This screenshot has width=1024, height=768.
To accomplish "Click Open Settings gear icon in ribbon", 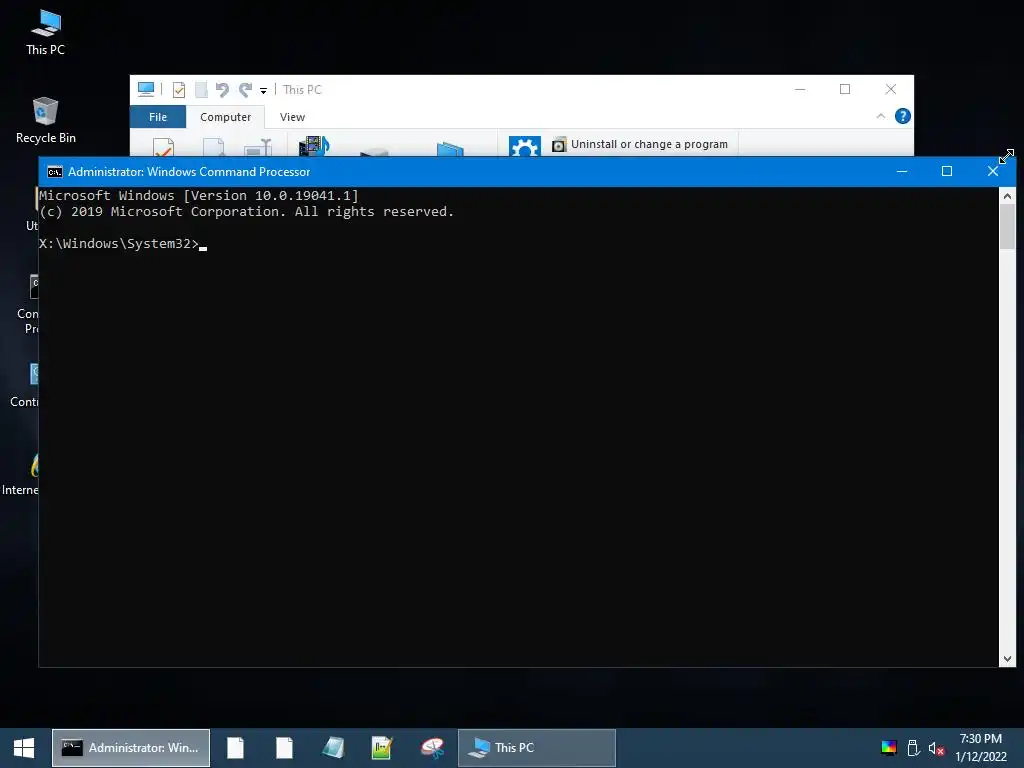I will click(524, 146).
